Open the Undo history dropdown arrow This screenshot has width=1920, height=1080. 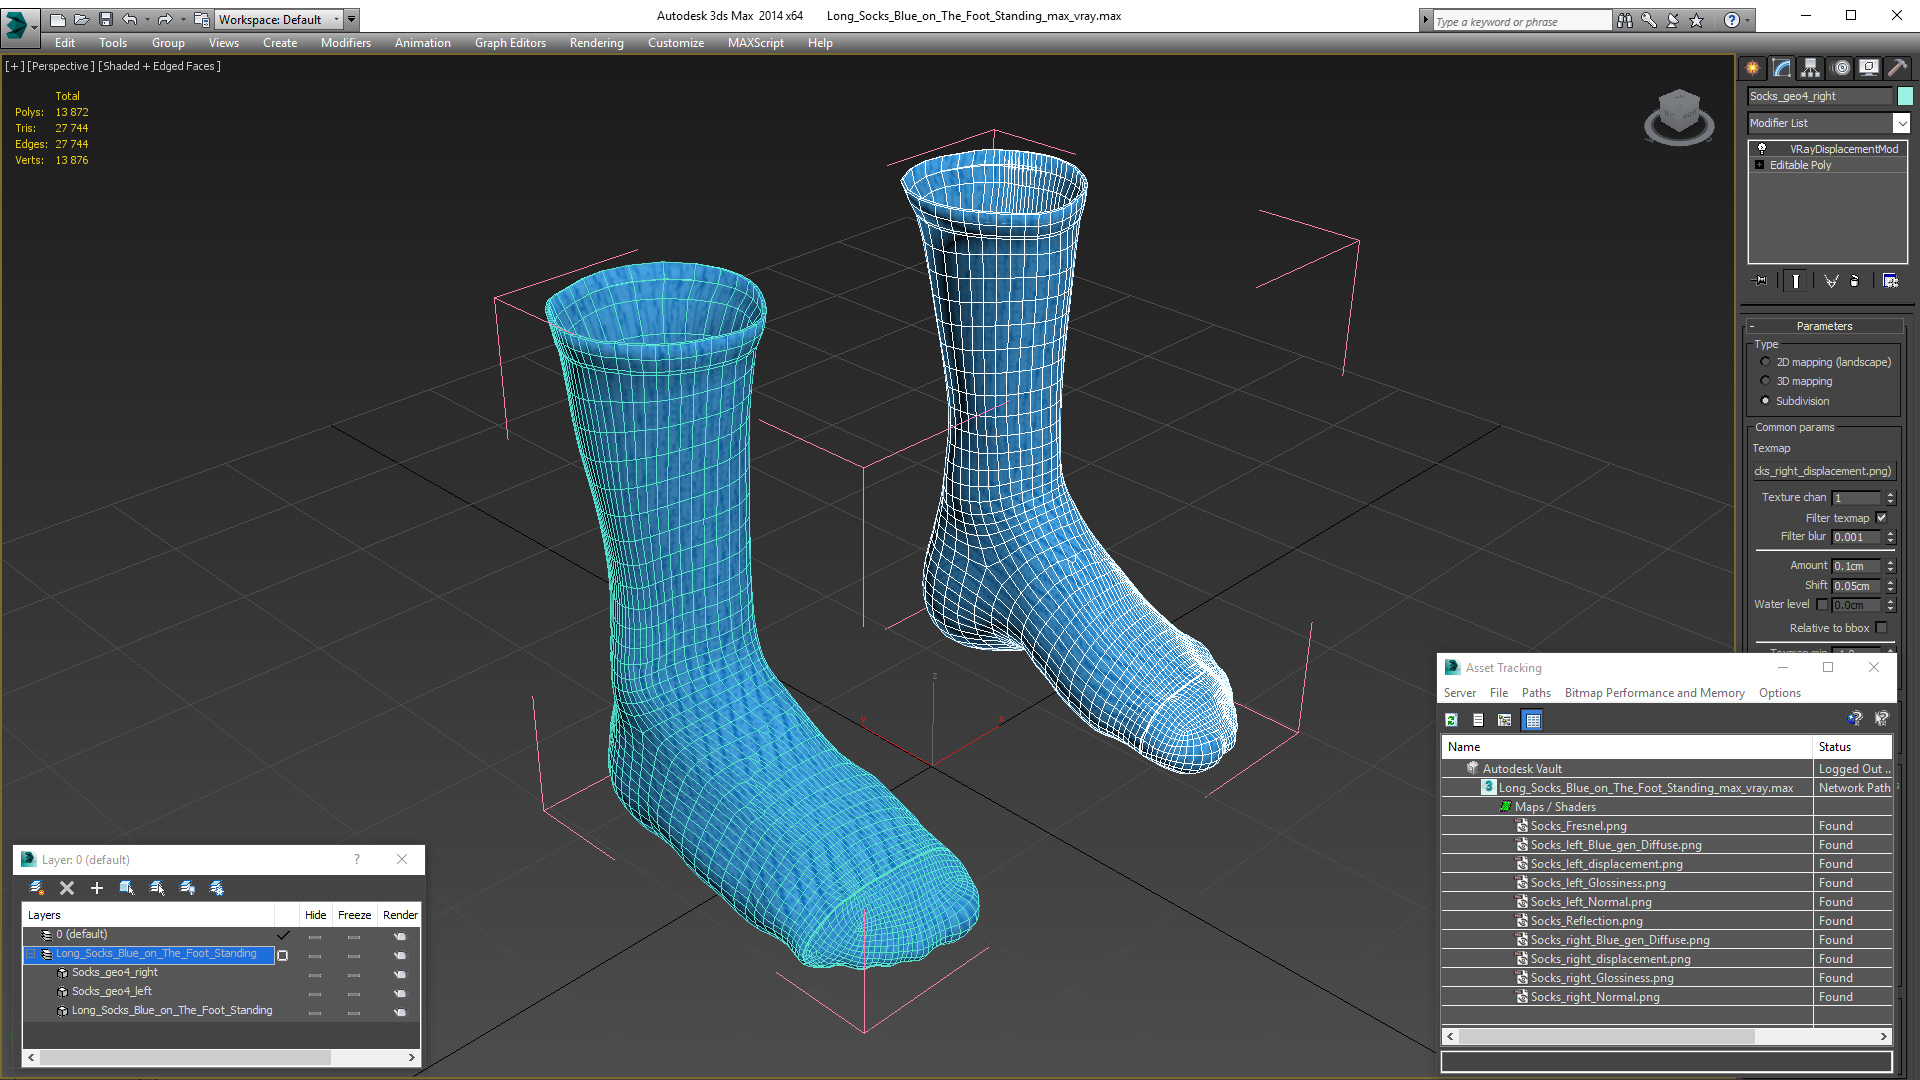[x=147, y=19]
